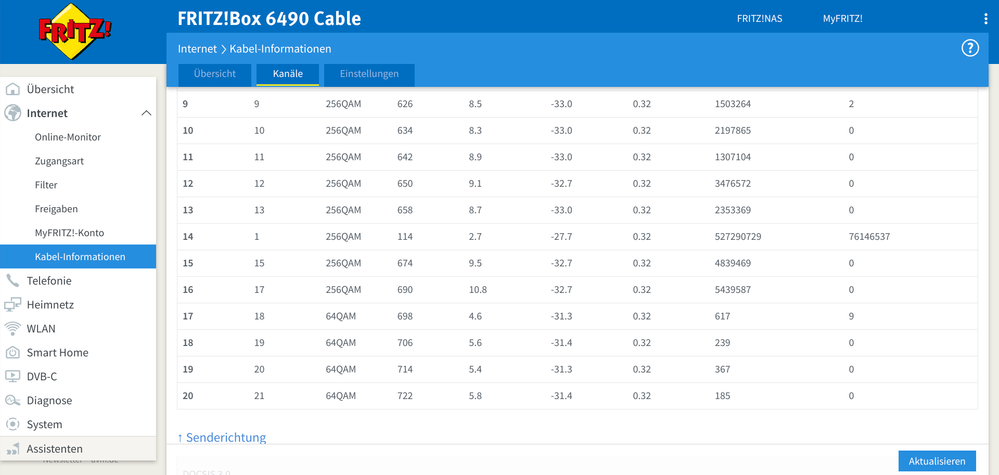The width and height of the screenshot is (999, 475).
Task: Open the FRITZ!NAS link
Action: (759, 19)
